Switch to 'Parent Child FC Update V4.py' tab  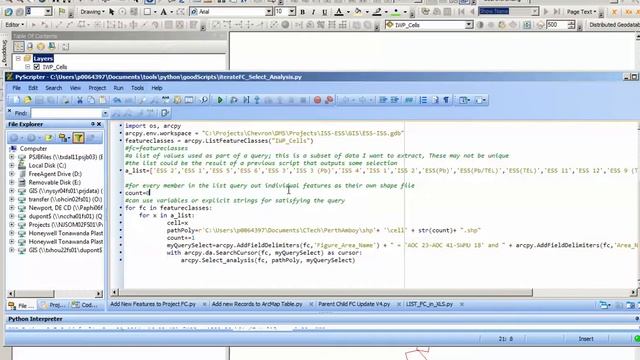click(354, 304)
